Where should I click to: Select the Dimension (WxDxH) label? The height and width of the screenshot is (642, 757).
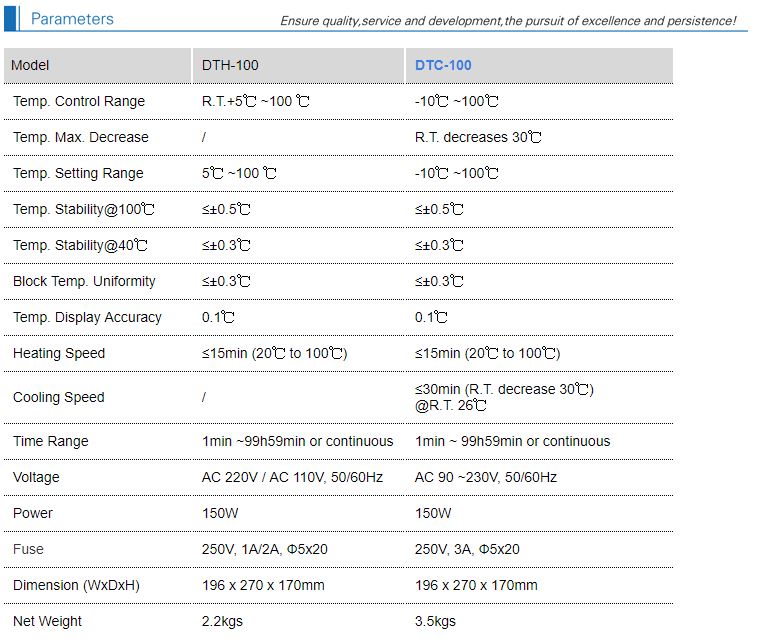coord(76,586)
